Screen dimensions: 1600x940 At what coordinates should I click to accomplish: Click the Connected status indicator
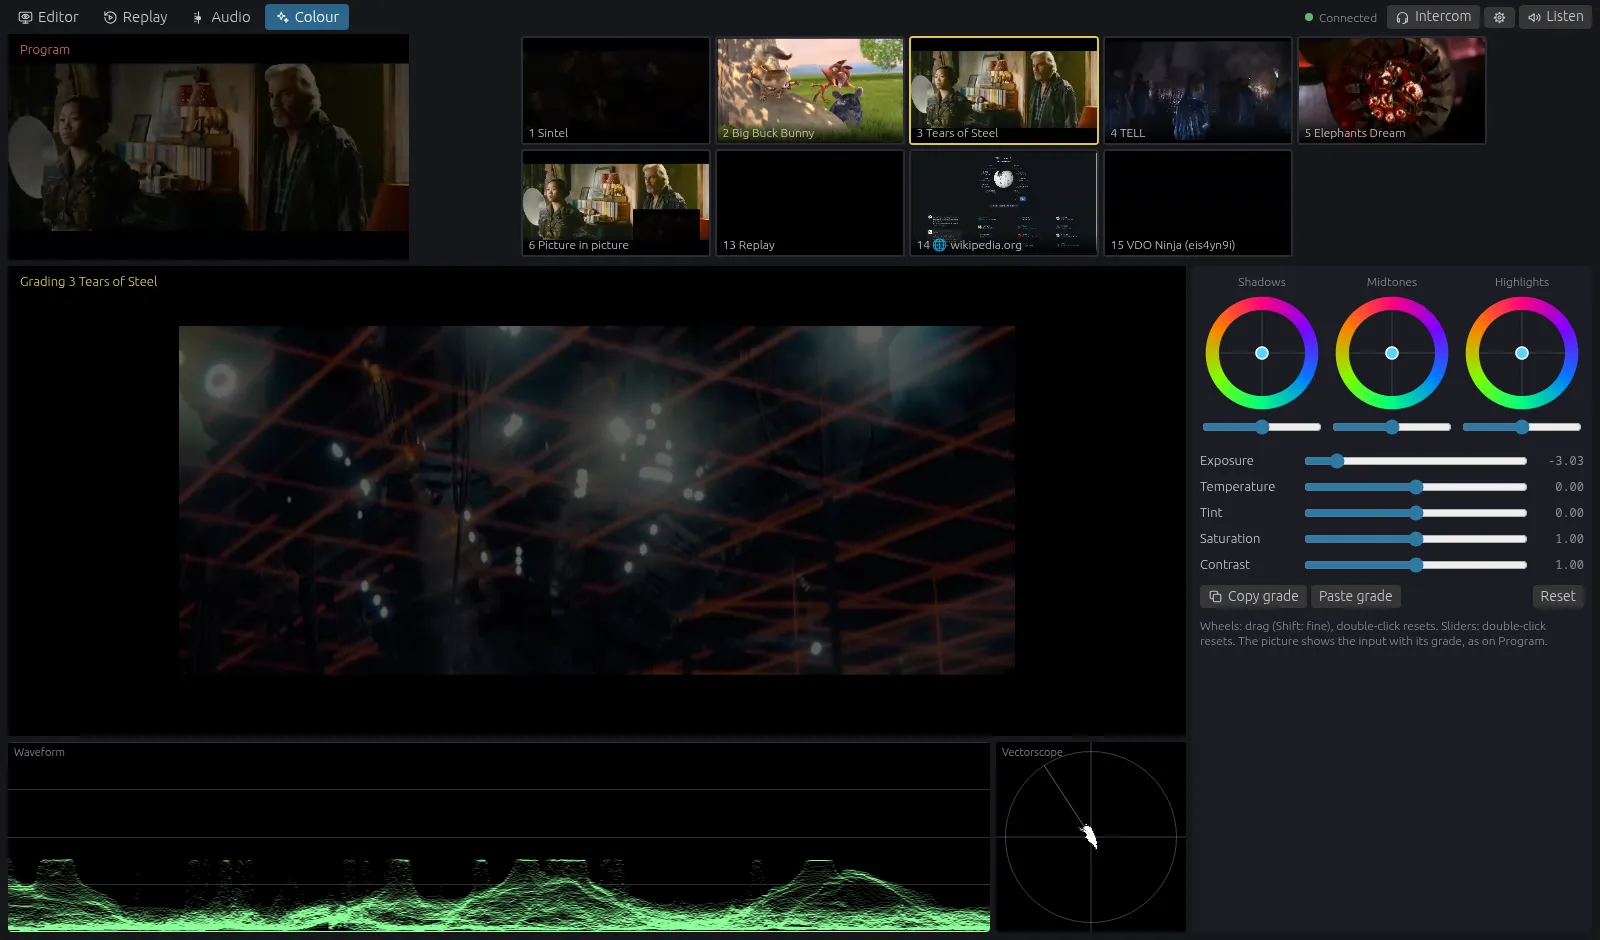coord(1341,18)
